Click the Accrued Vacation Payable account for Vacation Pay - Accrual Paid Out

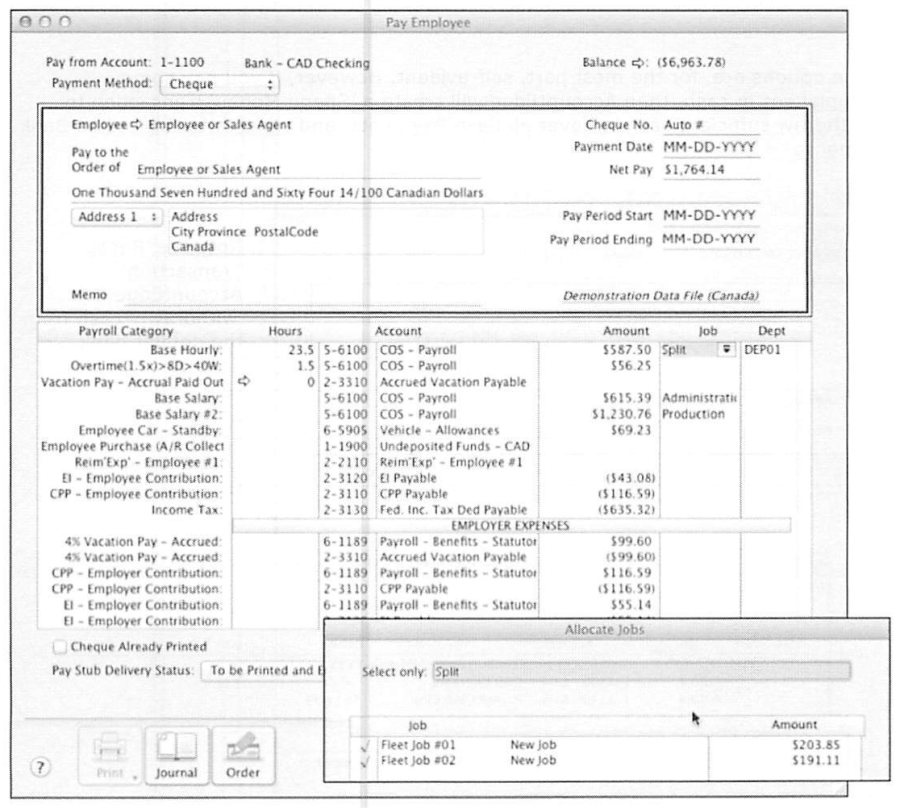pyautogui.click(x=452, y=382)
